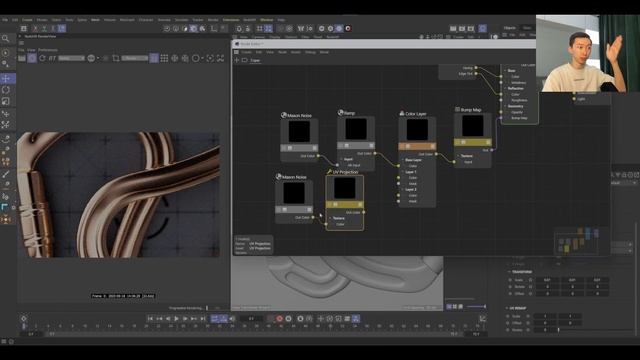640x360 pixels.
Task: Click the fit-to-window icon in RenderView toolbar
Action: click(220, 58)
